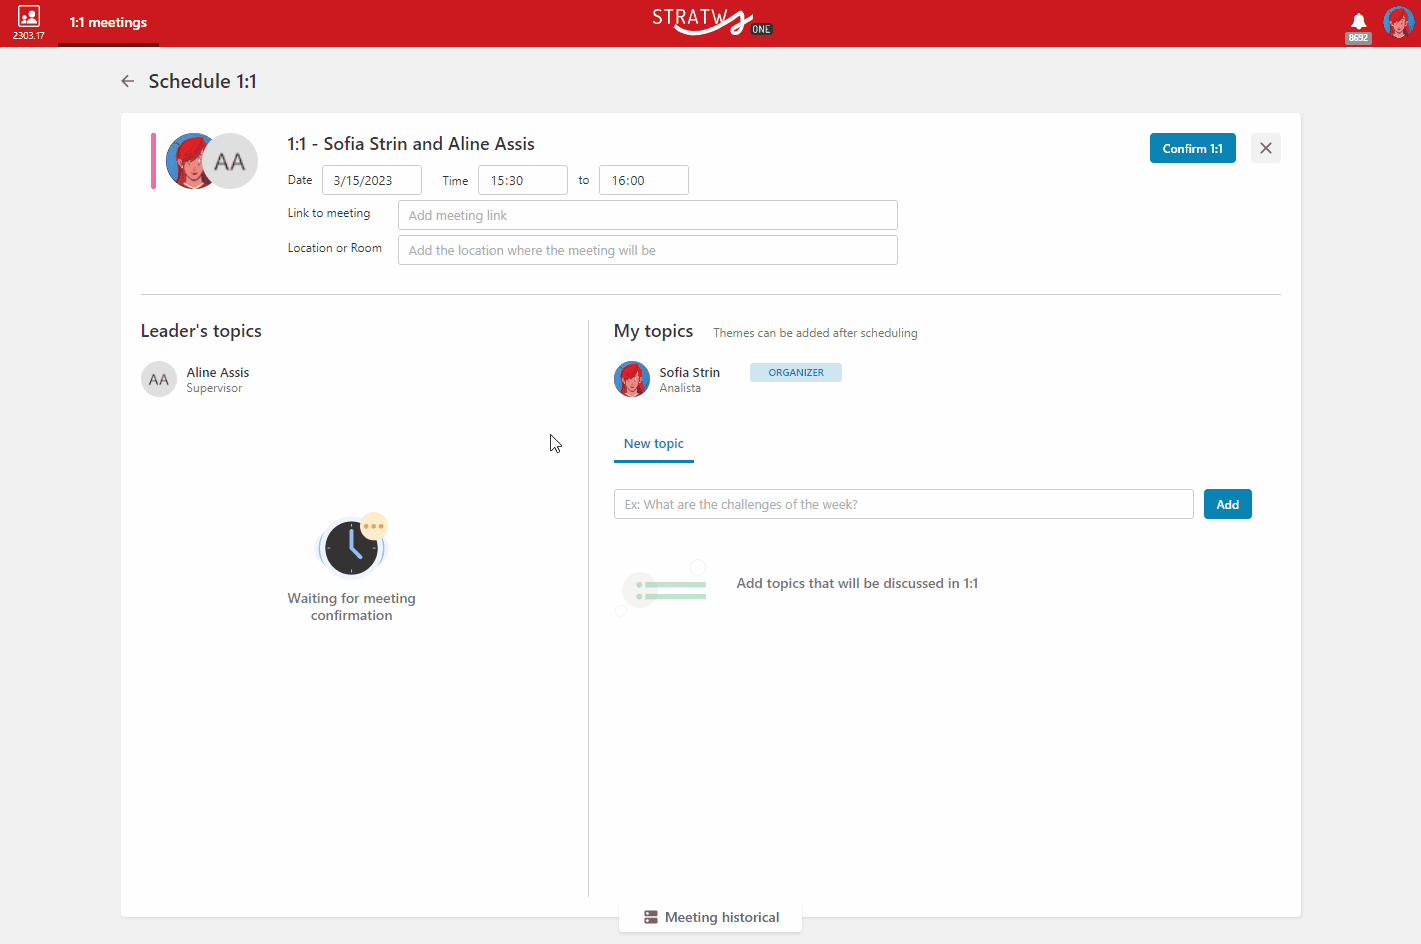Click Sofia Strin's avatar in meeting header
Image resolution: width=1421 pixels, height=944 pixels.
tap(188, 161)
